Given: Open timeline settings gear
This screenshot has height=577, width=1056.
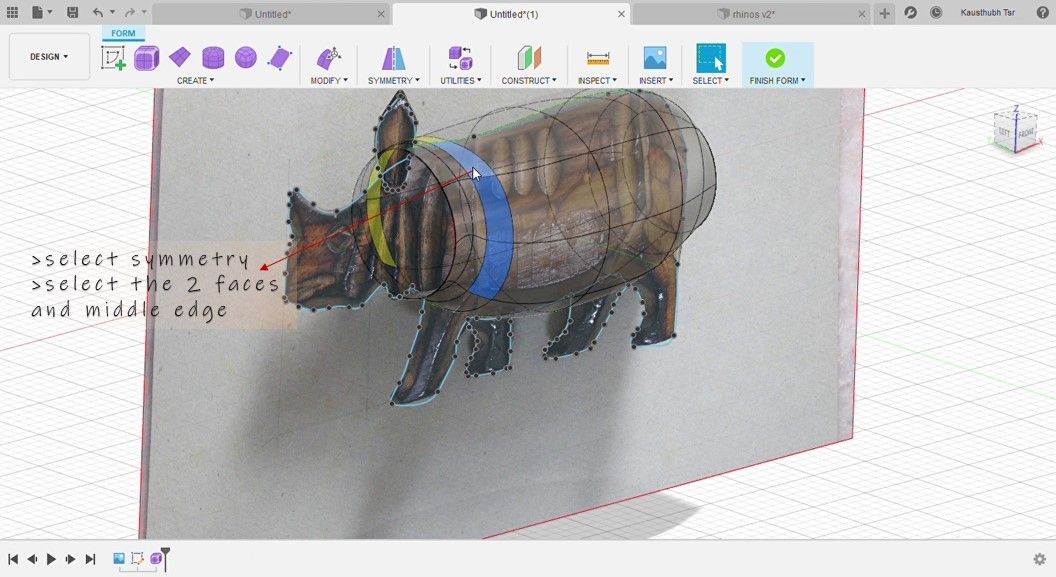Looking at the screenshot, I should pyautogui.click(x=1040, y=559).
